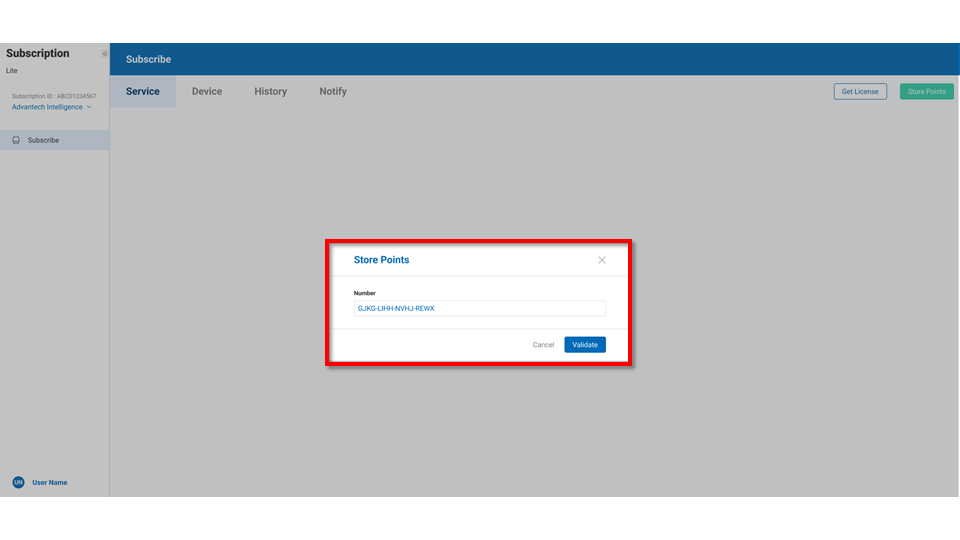Screen dimensions: 960x540
Task: Click the Subscribe cart icon in sidebar
Action: [16, 140]
